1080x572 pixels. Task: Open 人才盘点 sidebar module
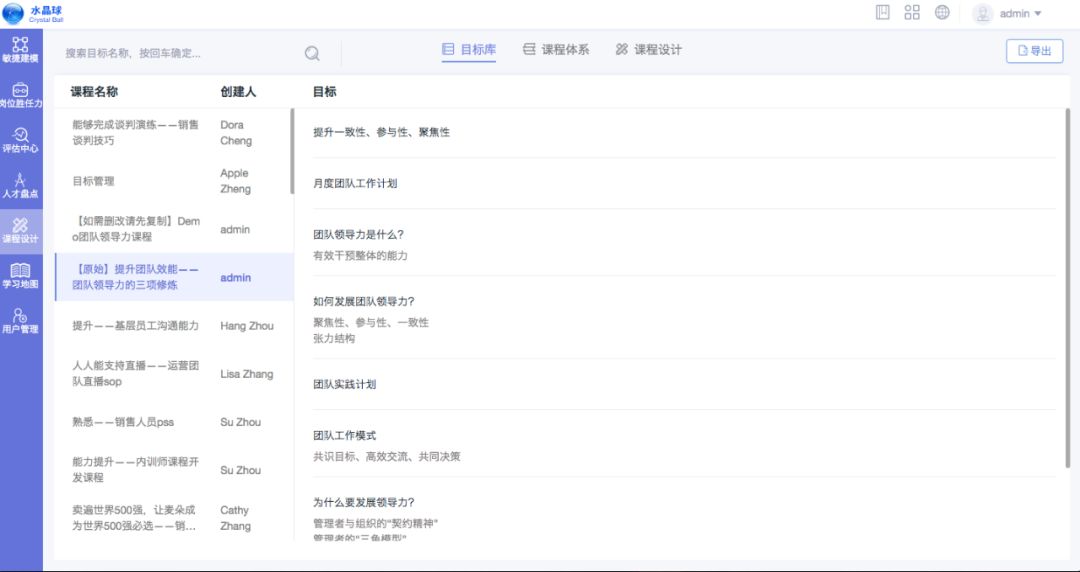20,185
